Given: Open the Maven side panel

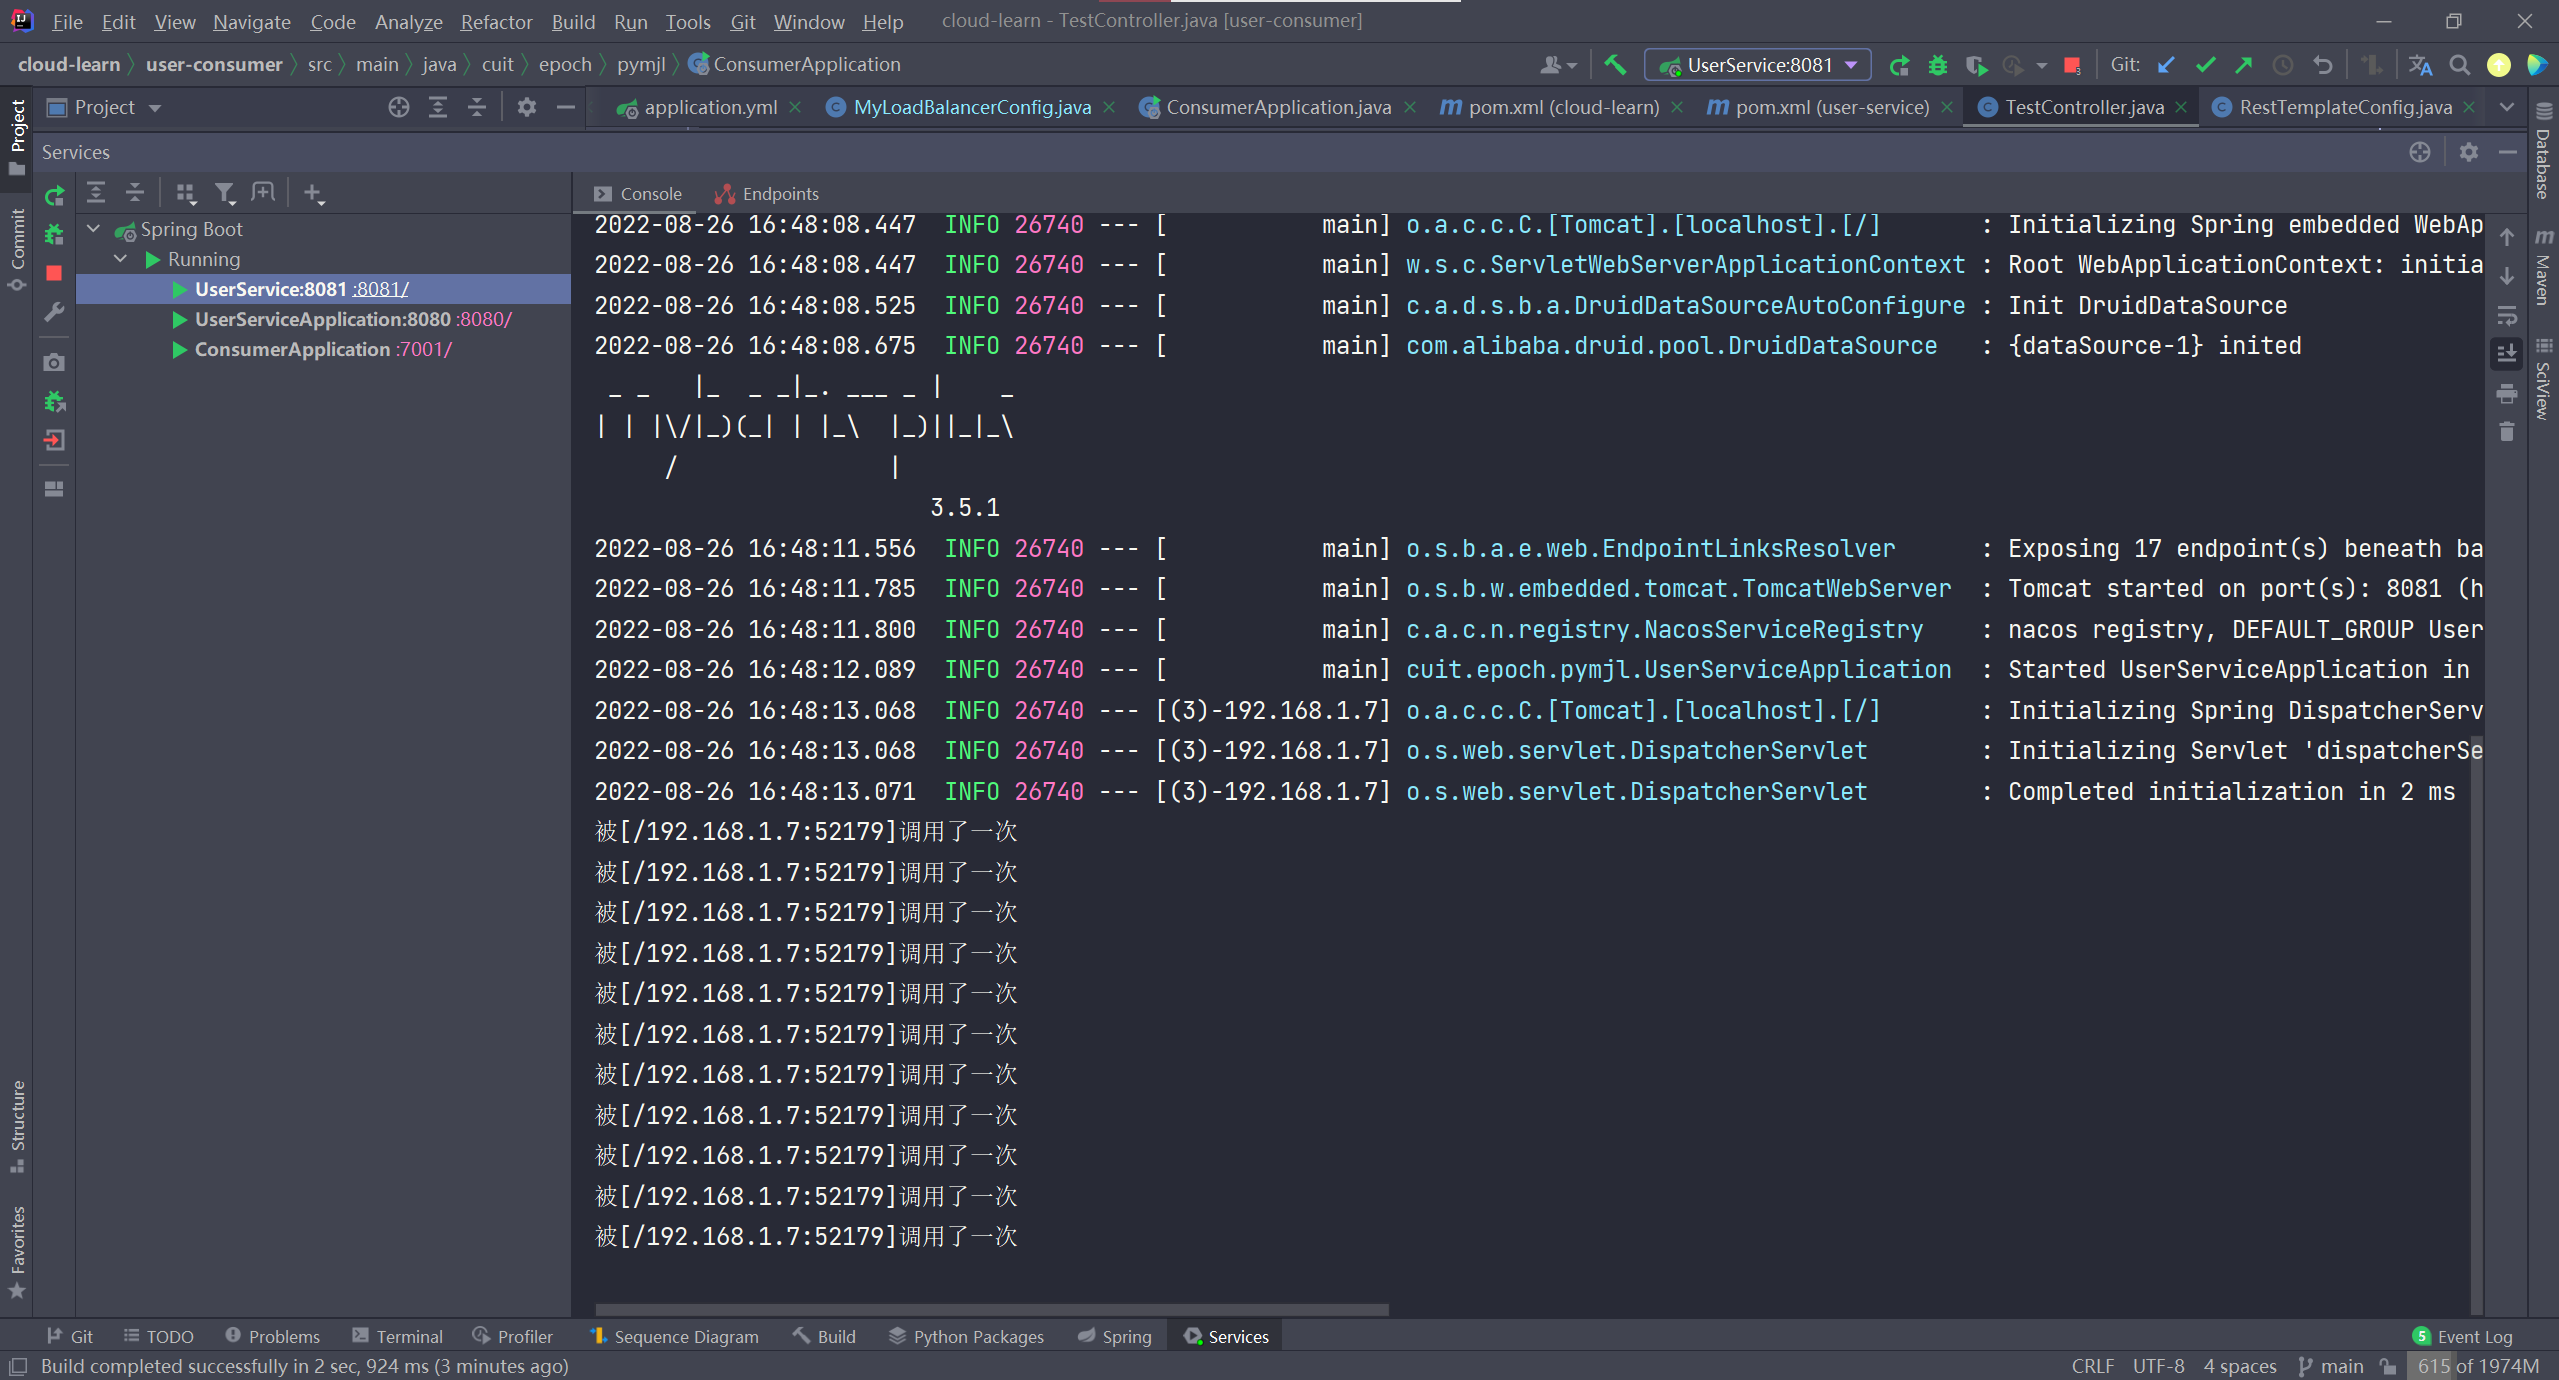Looking at the screenshot, I should (2544, 268).
